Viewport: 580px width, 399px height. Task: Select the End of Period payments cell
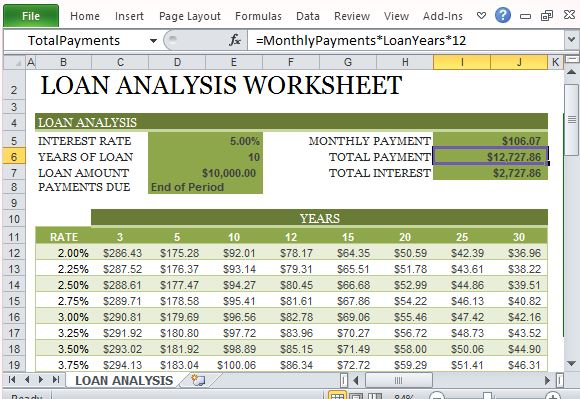tap(205, 187)
